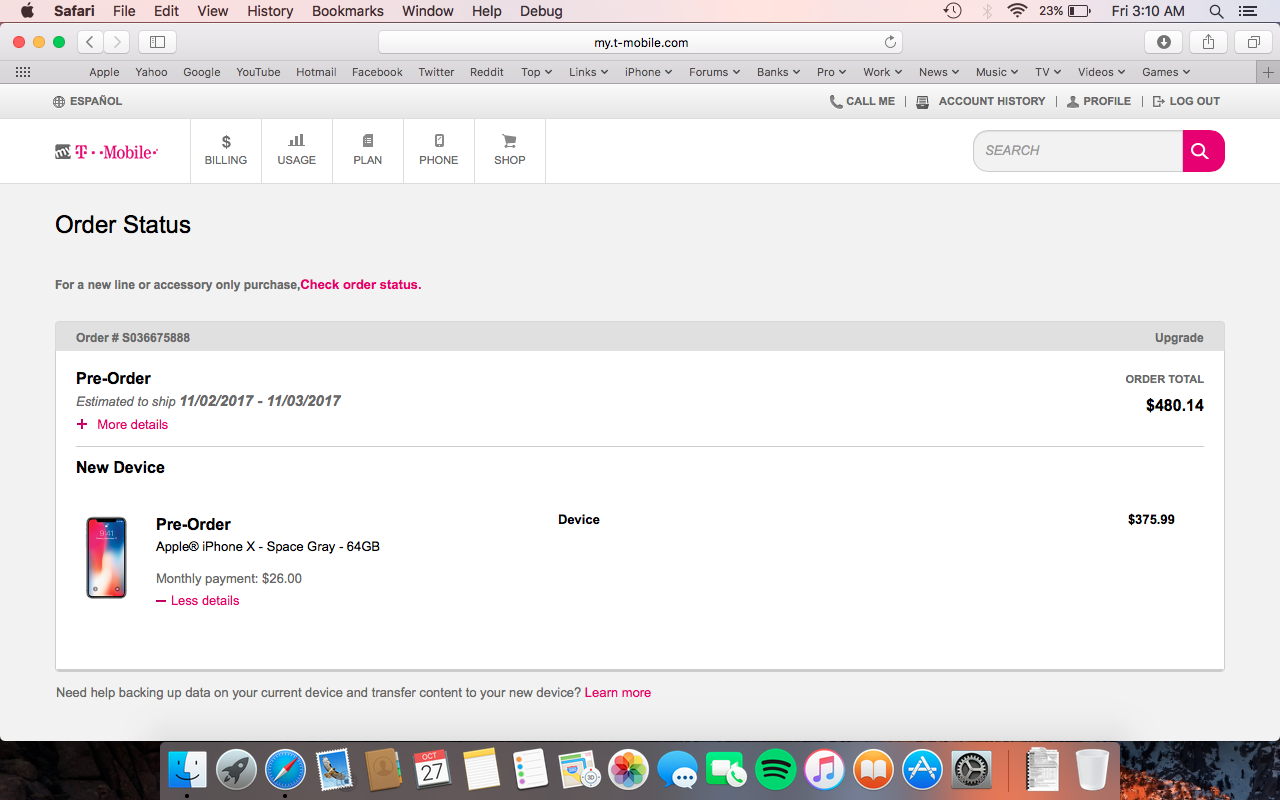Open System Preferences from the dock
Image resolution: width=1280 pixels, height=800 pixels.
[x=971, y=769]
